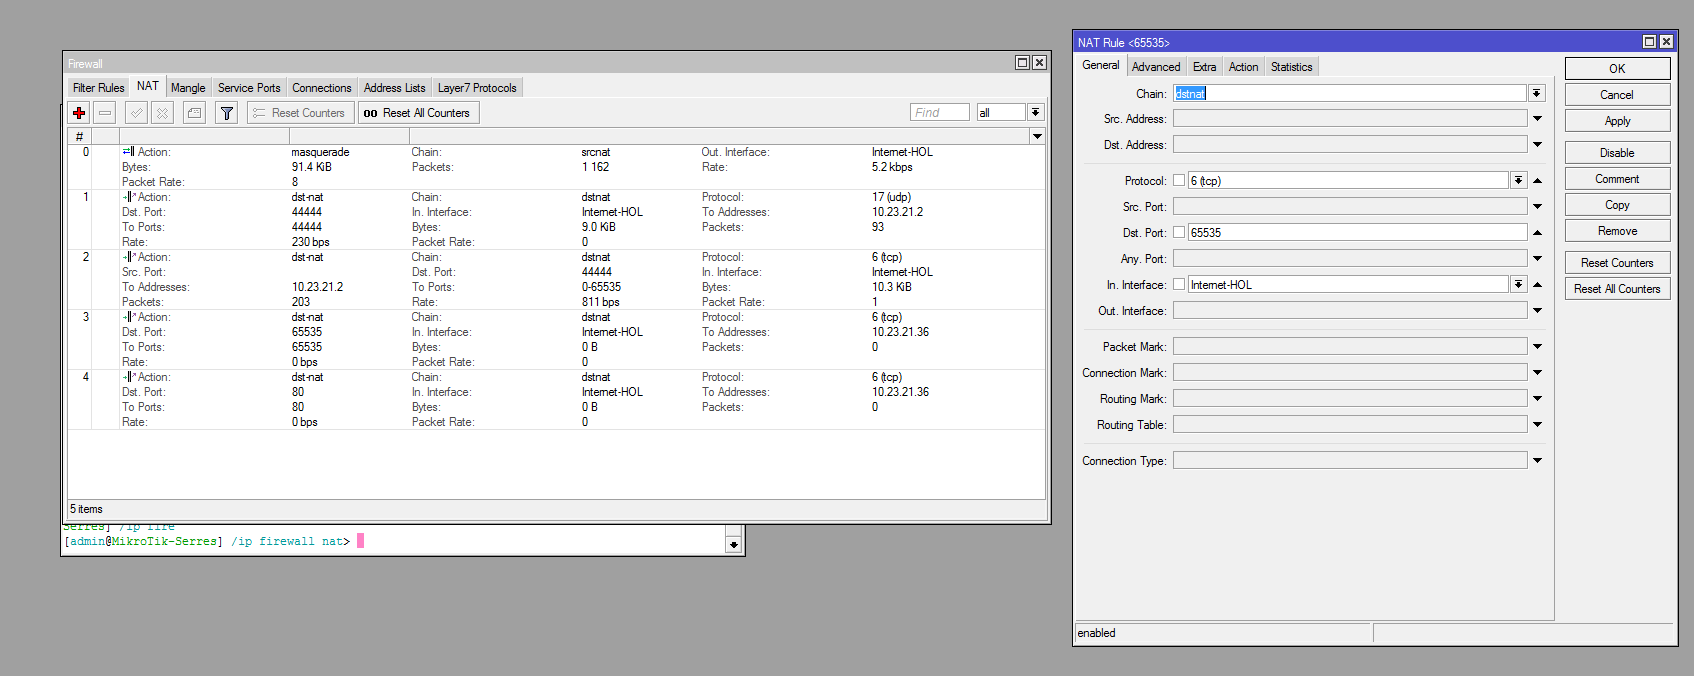1694x676 pixels.
Task: Click OK in NAT Rule dialog
Action: (1617, 68)
